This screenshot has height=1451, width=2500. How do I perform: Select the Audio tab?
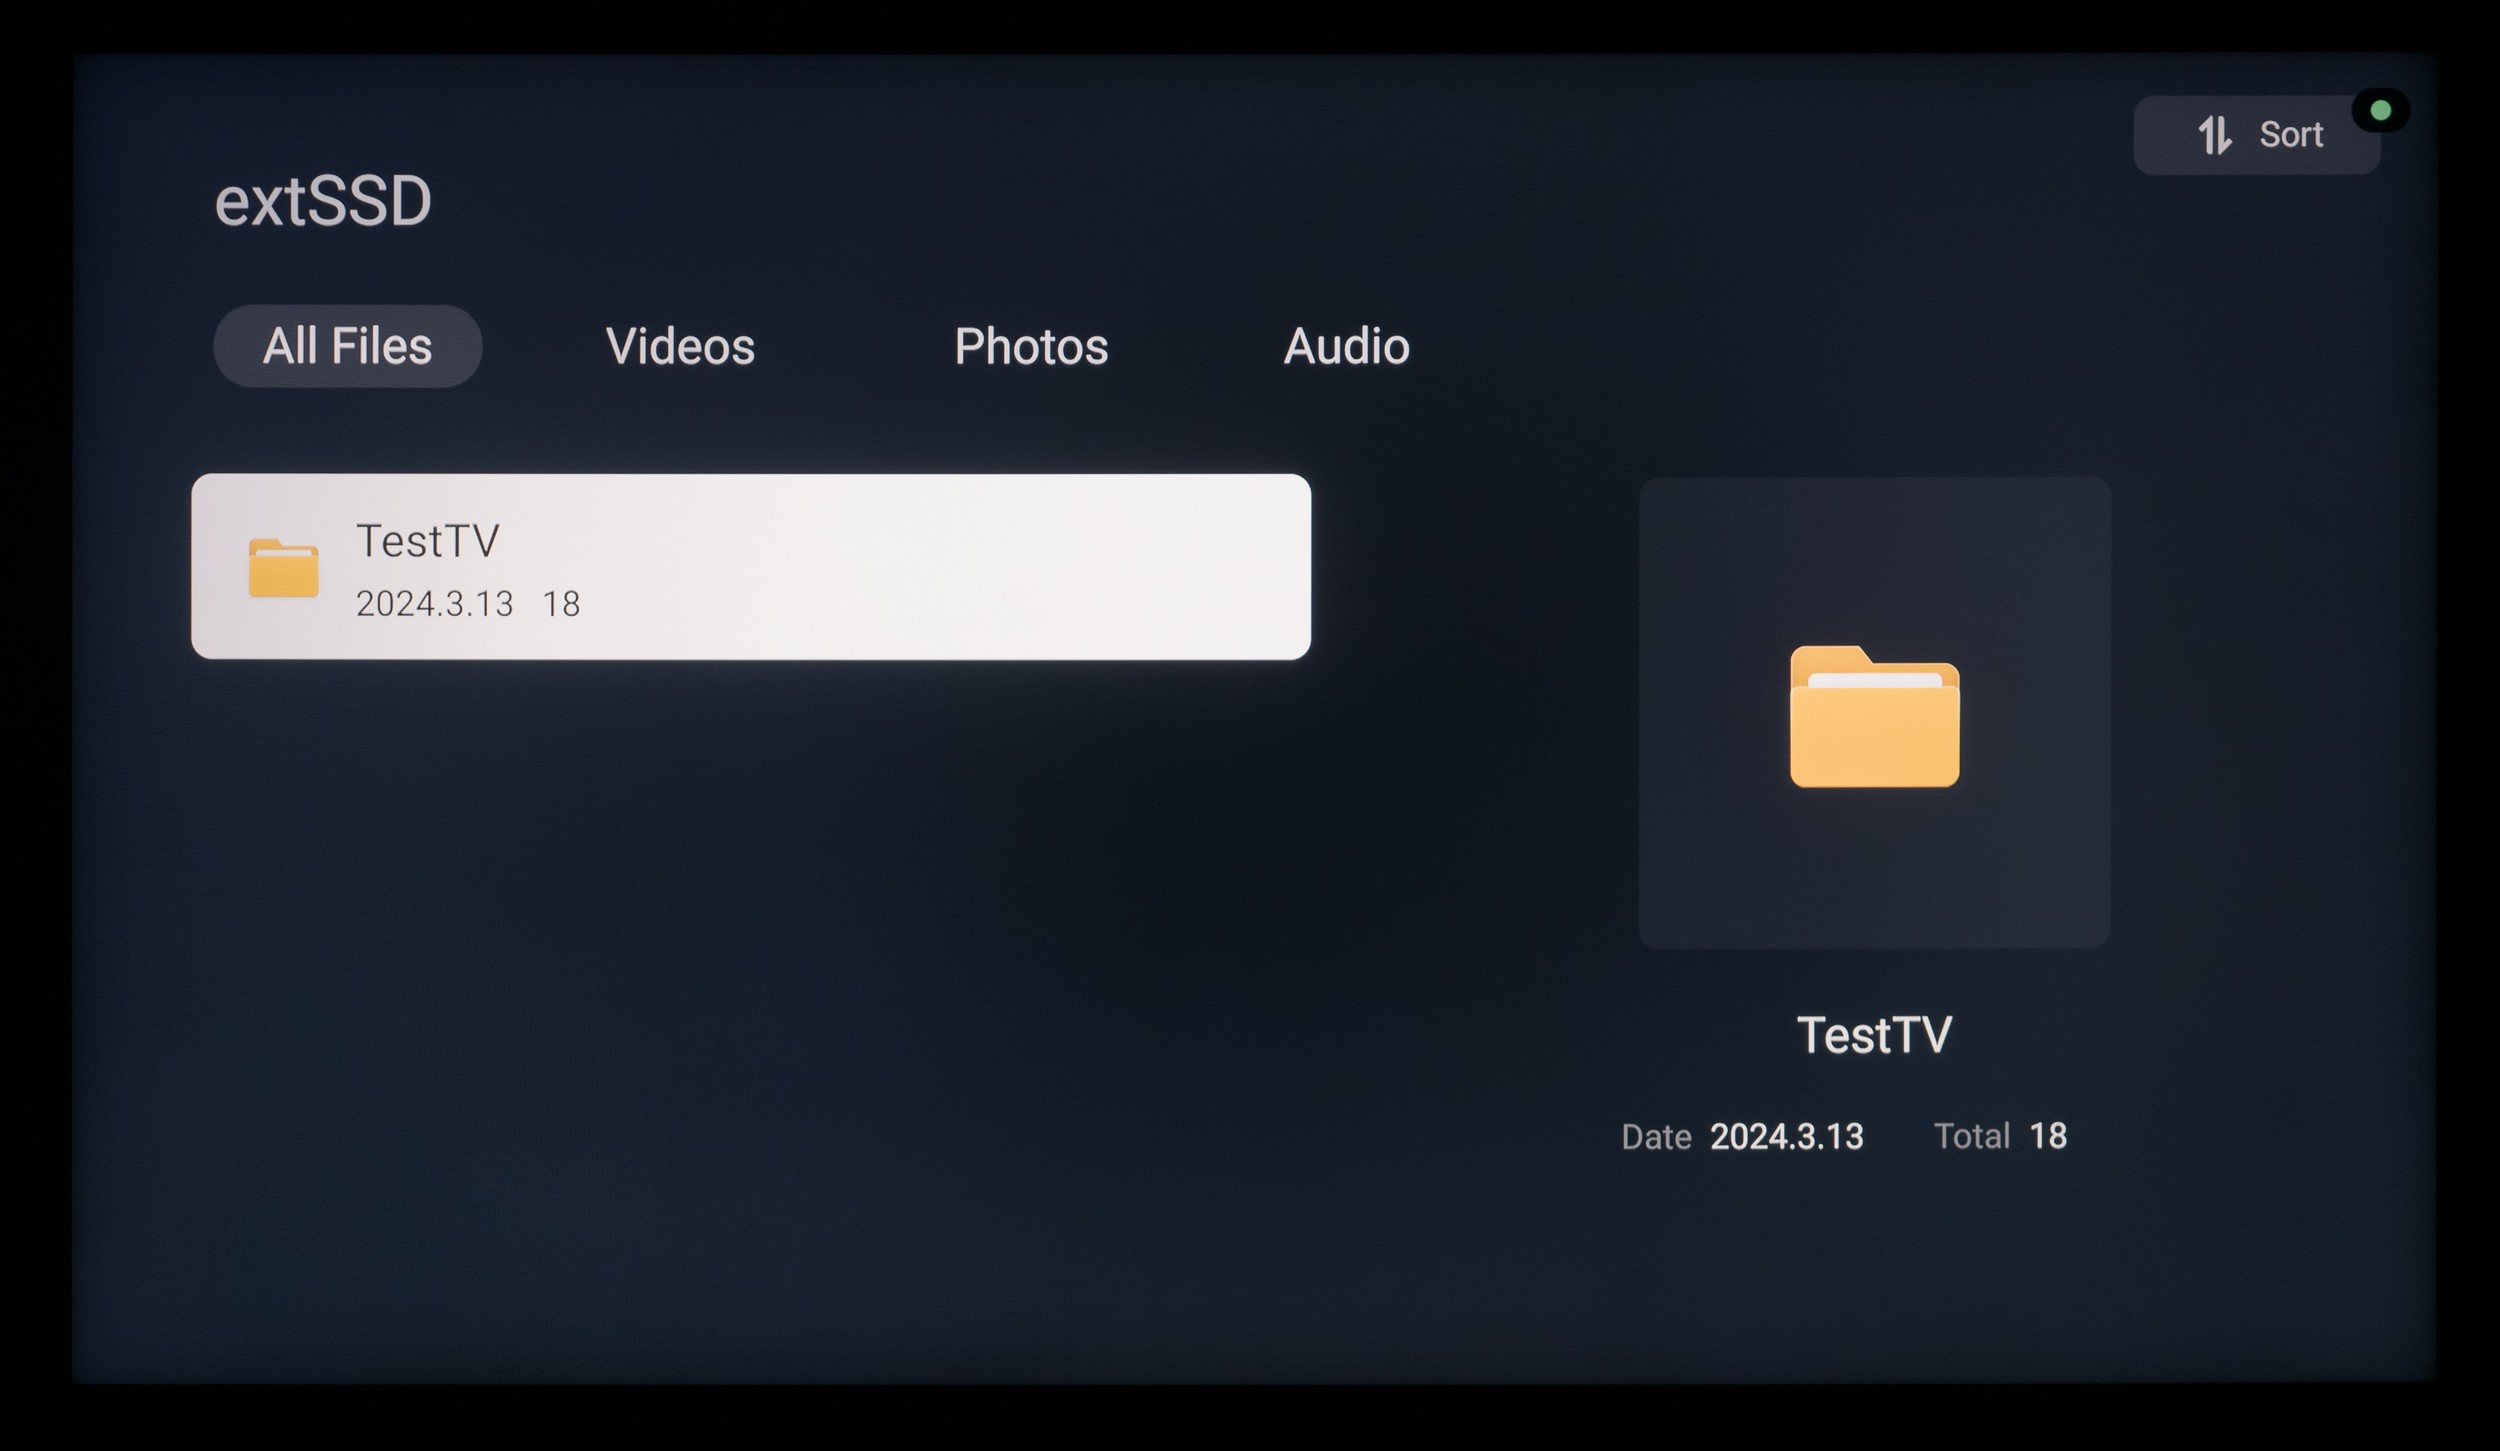pos(1346,346)
